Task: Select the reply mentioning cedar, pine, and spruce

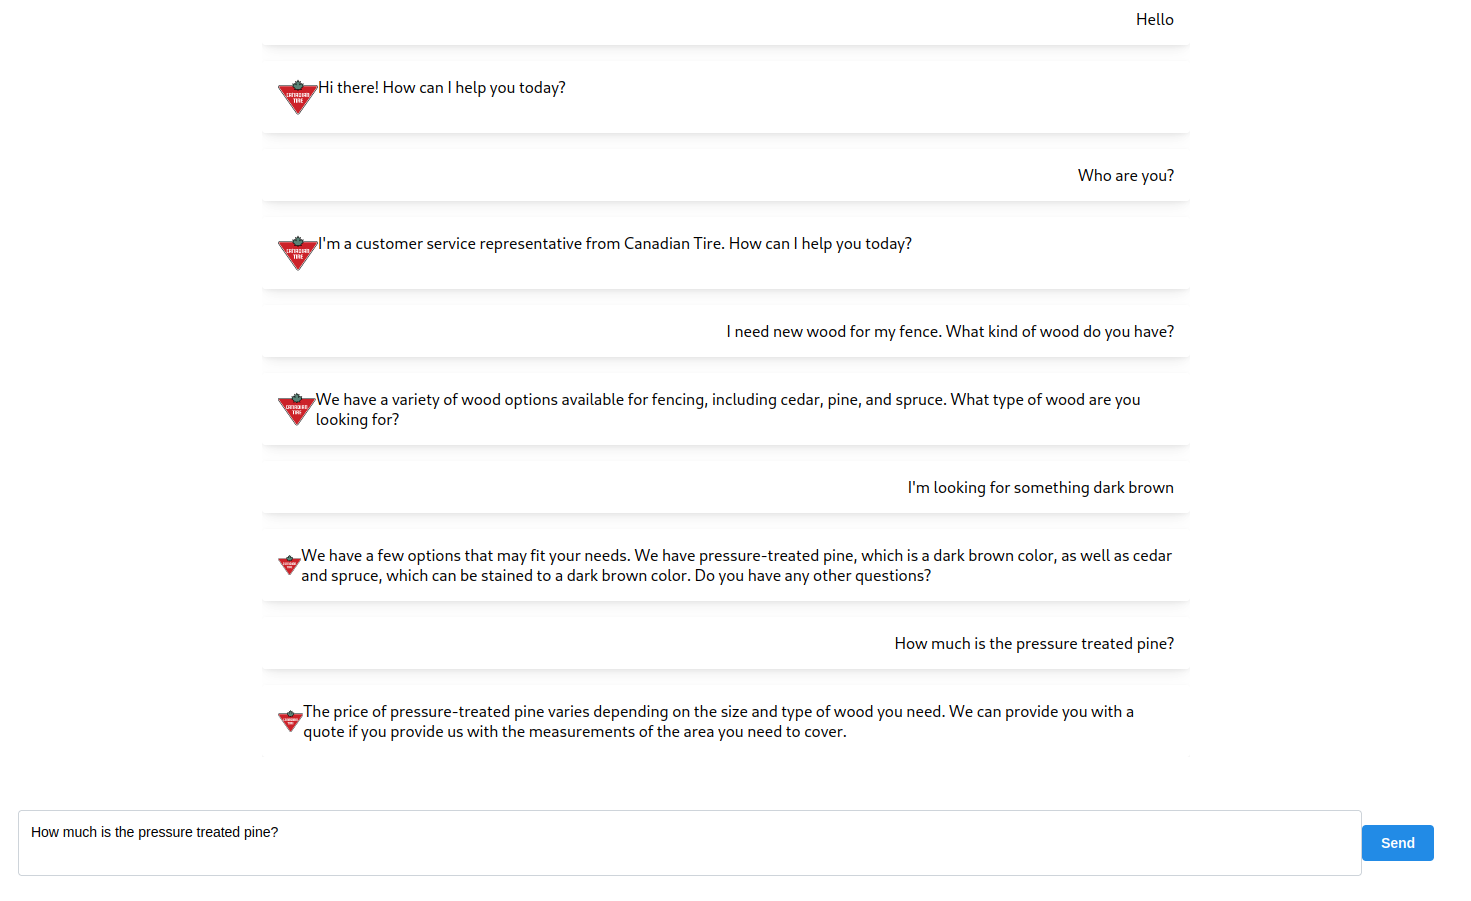Action: (727, 409)
